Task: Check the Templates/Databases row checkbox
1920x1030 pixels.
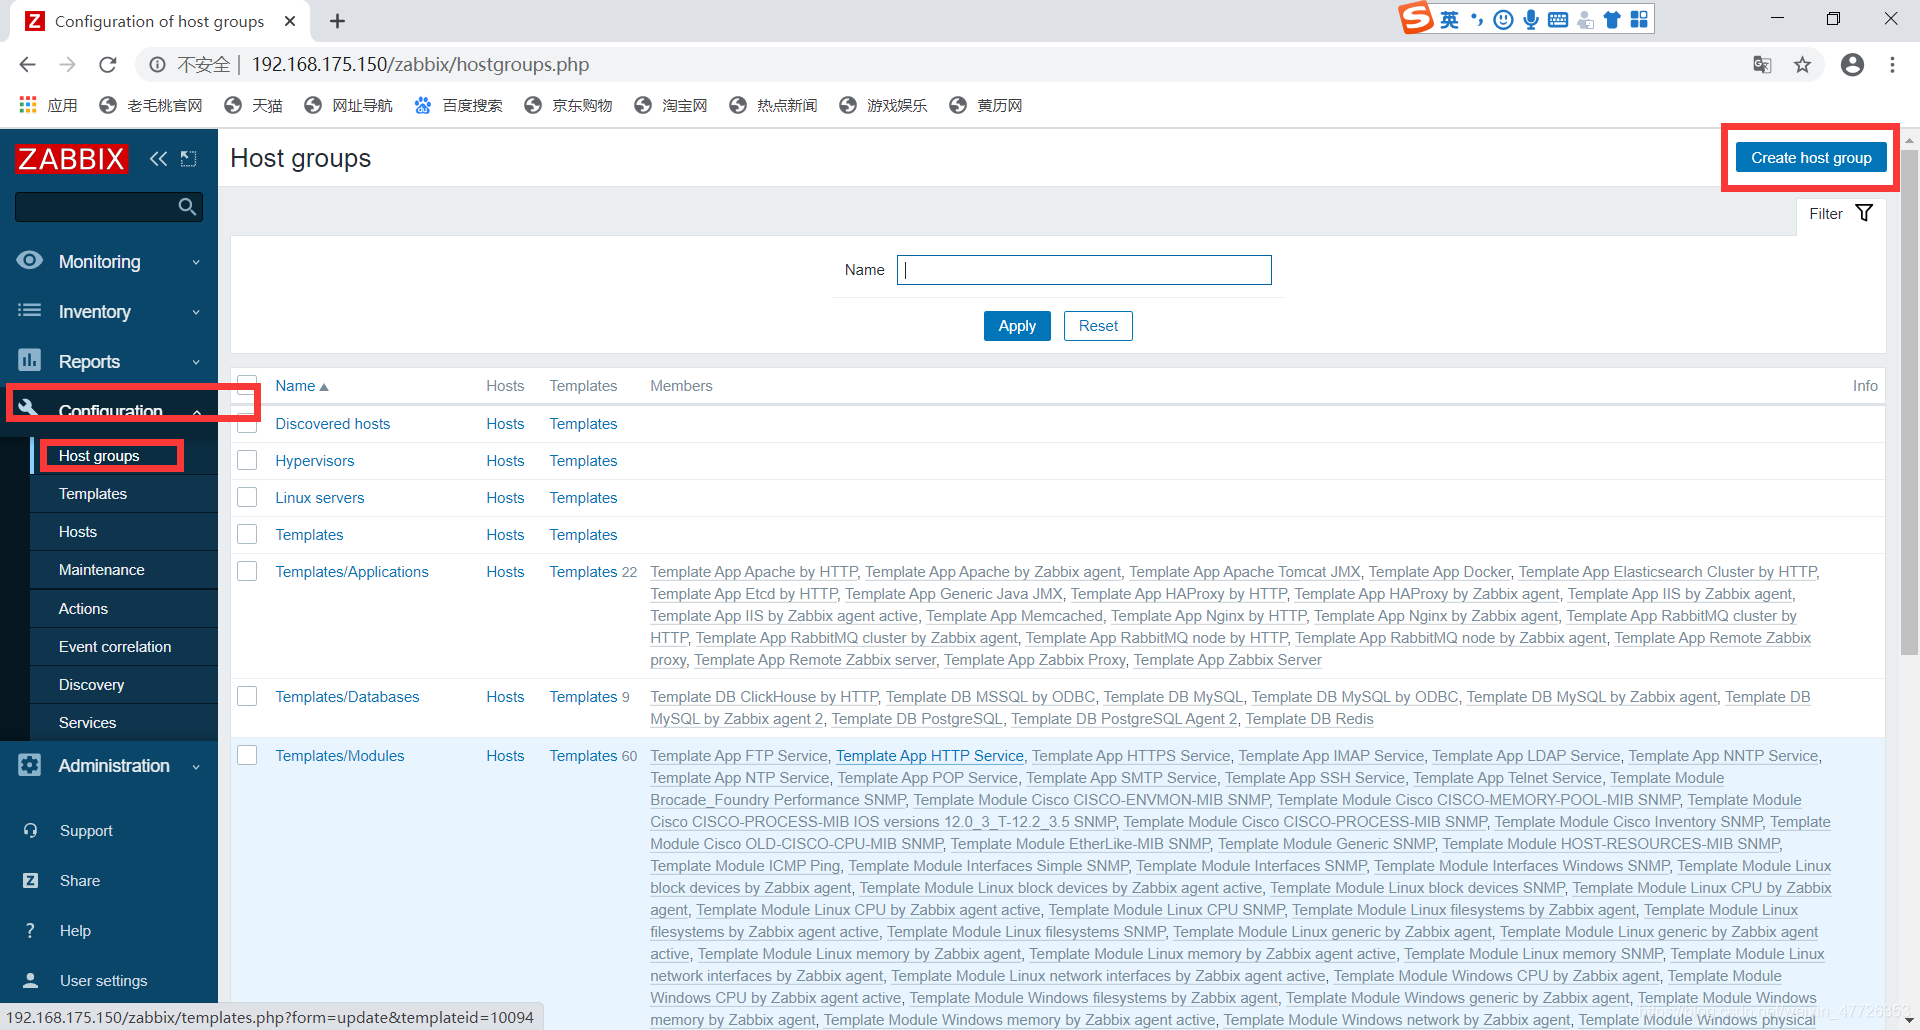Action: click(x=247, y=696)
